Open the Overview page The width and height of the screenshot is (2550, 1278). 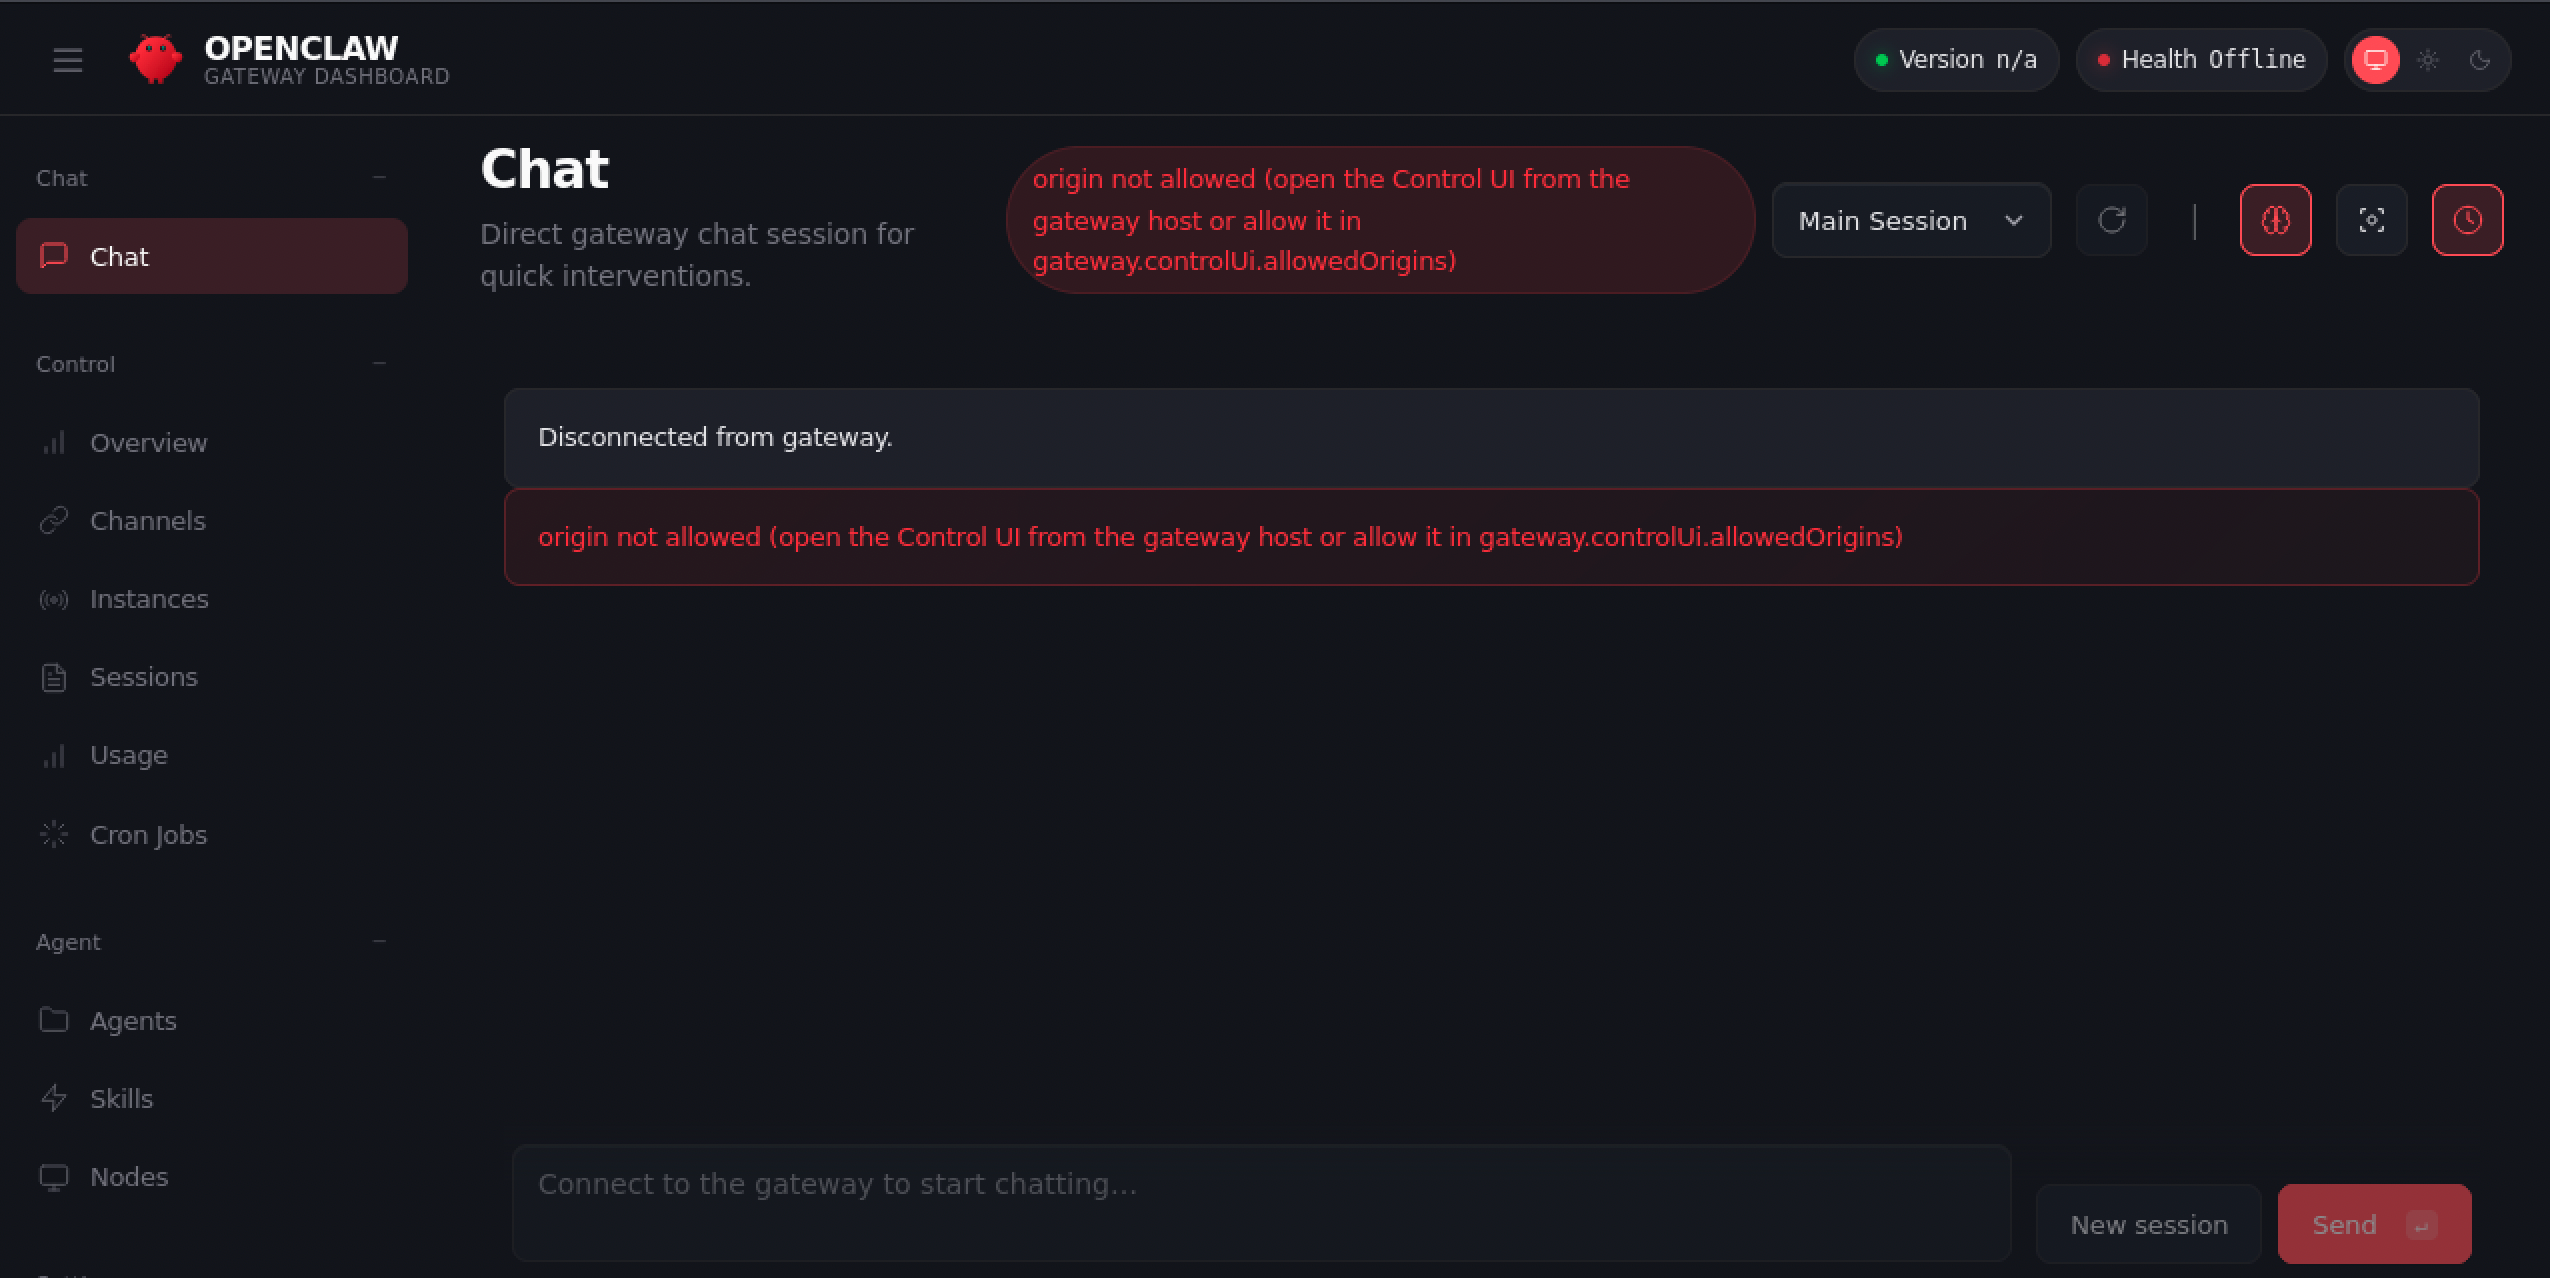point(148,443)
